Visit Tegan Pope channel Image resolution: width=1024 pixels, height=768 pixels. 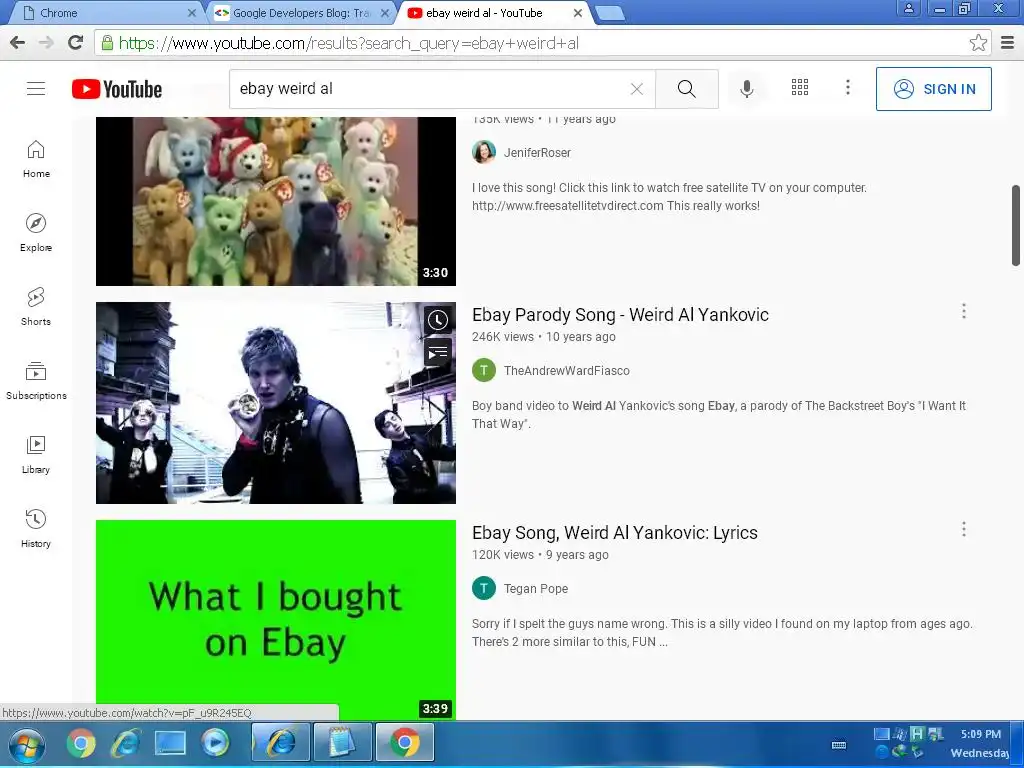(536, 589)
